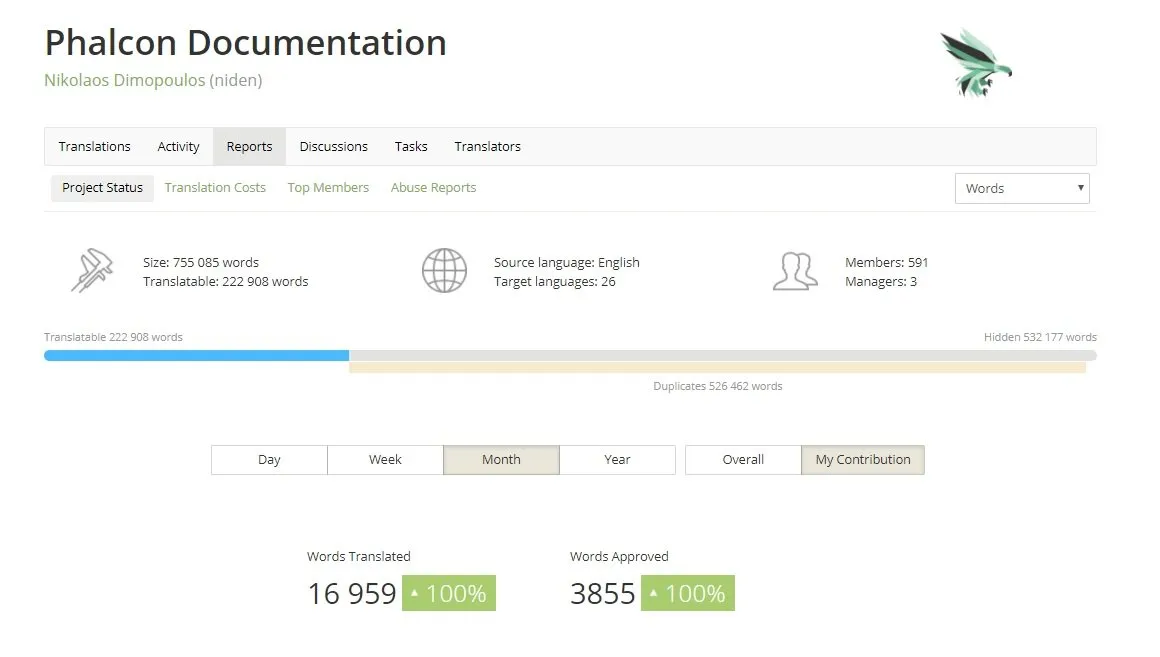Click the 'Words Translated' heading
1160x657 pixels.
tap(359, 556)
